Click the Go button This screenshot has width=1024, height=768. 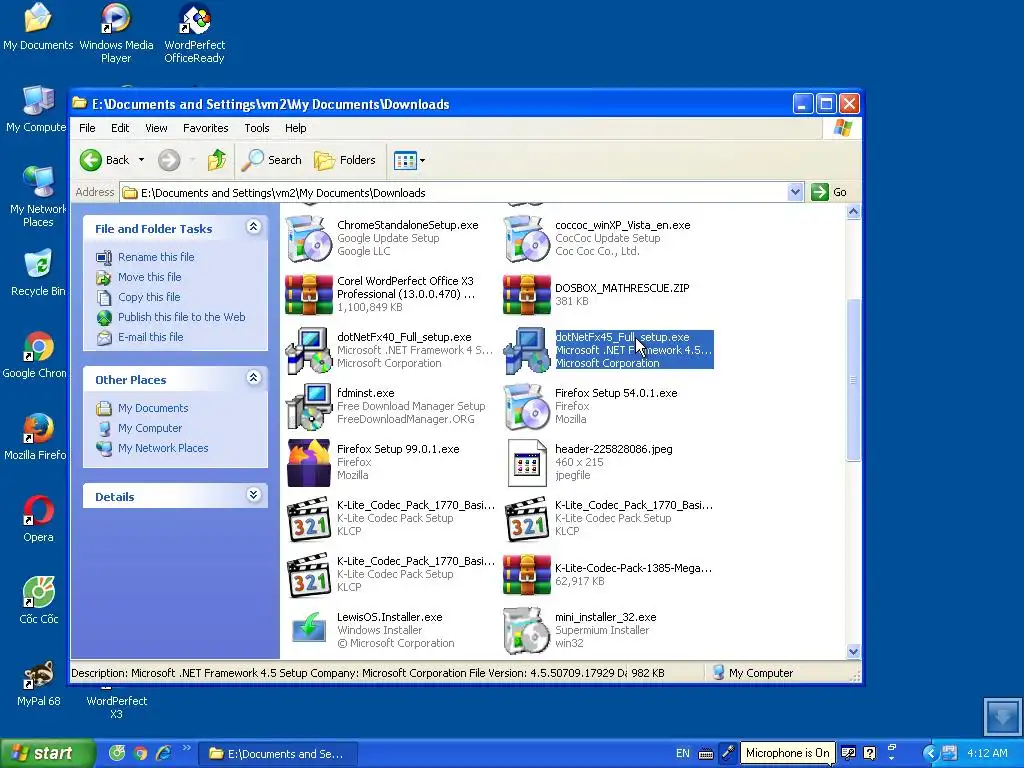(x=829, y=192)
